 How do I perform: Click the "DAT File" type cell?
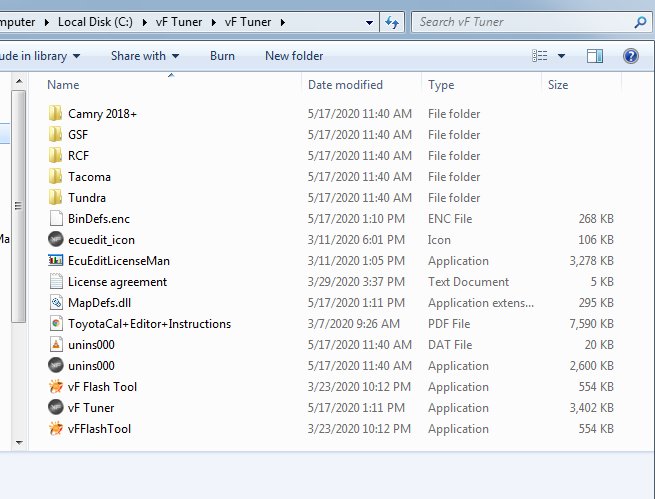[450, 345]
